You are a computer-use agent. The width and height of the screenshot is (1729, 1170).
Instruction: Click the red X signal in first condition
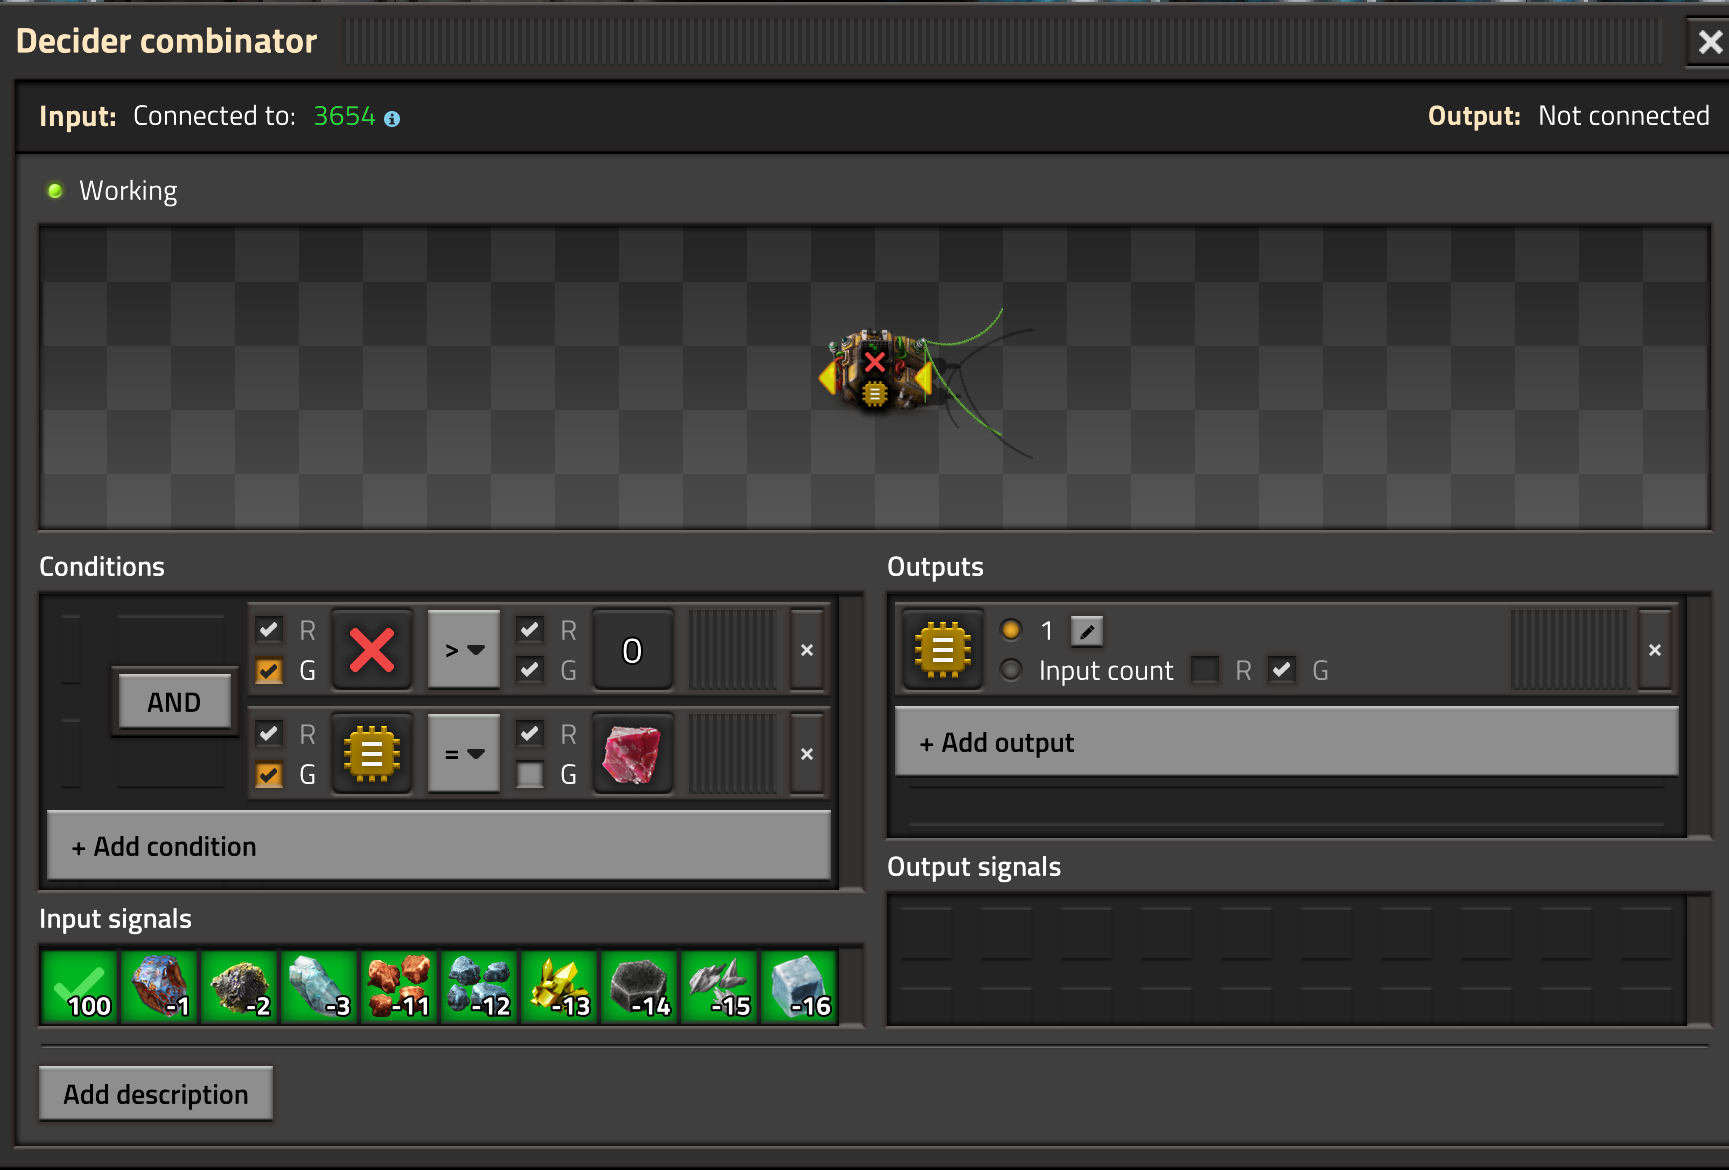point(372,650)
